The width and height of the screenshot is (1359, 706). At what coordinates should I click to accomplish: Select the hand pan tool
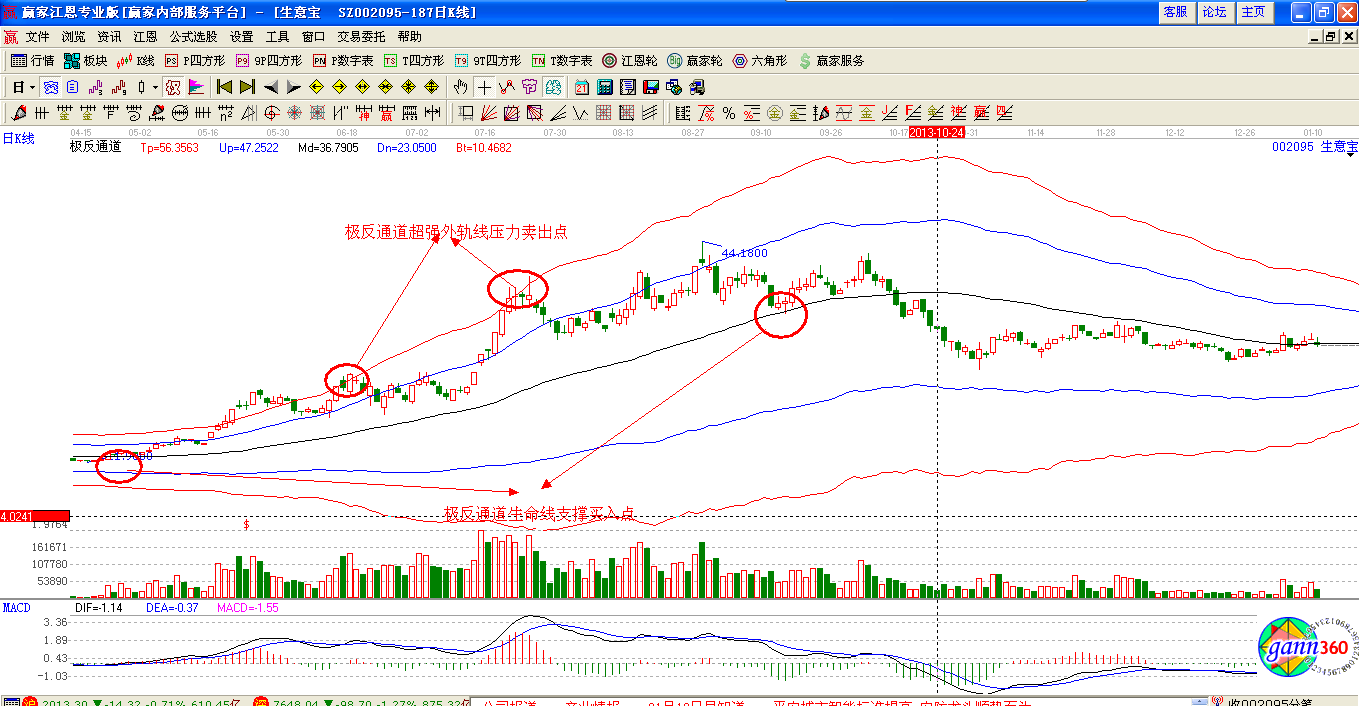(461, 87)
